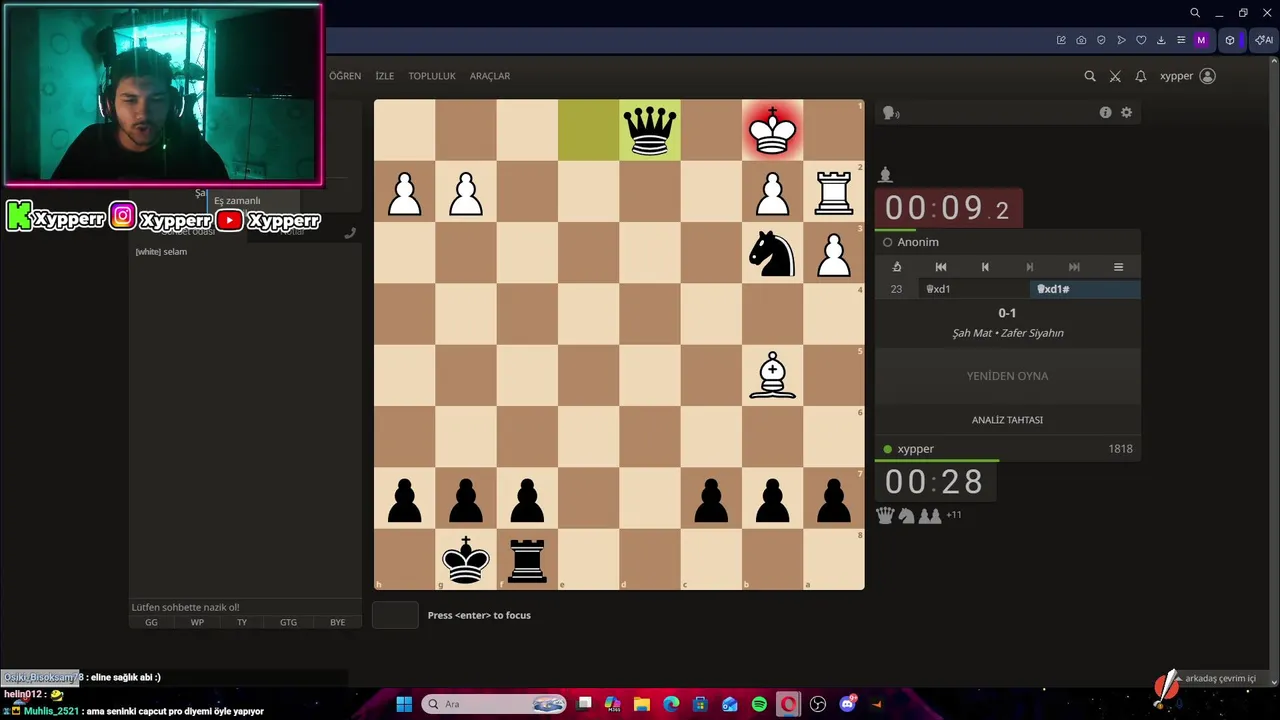Open Microsoft Edge from taskbar
This screenshot has width=1280, height=720.
tap(671, 704)
